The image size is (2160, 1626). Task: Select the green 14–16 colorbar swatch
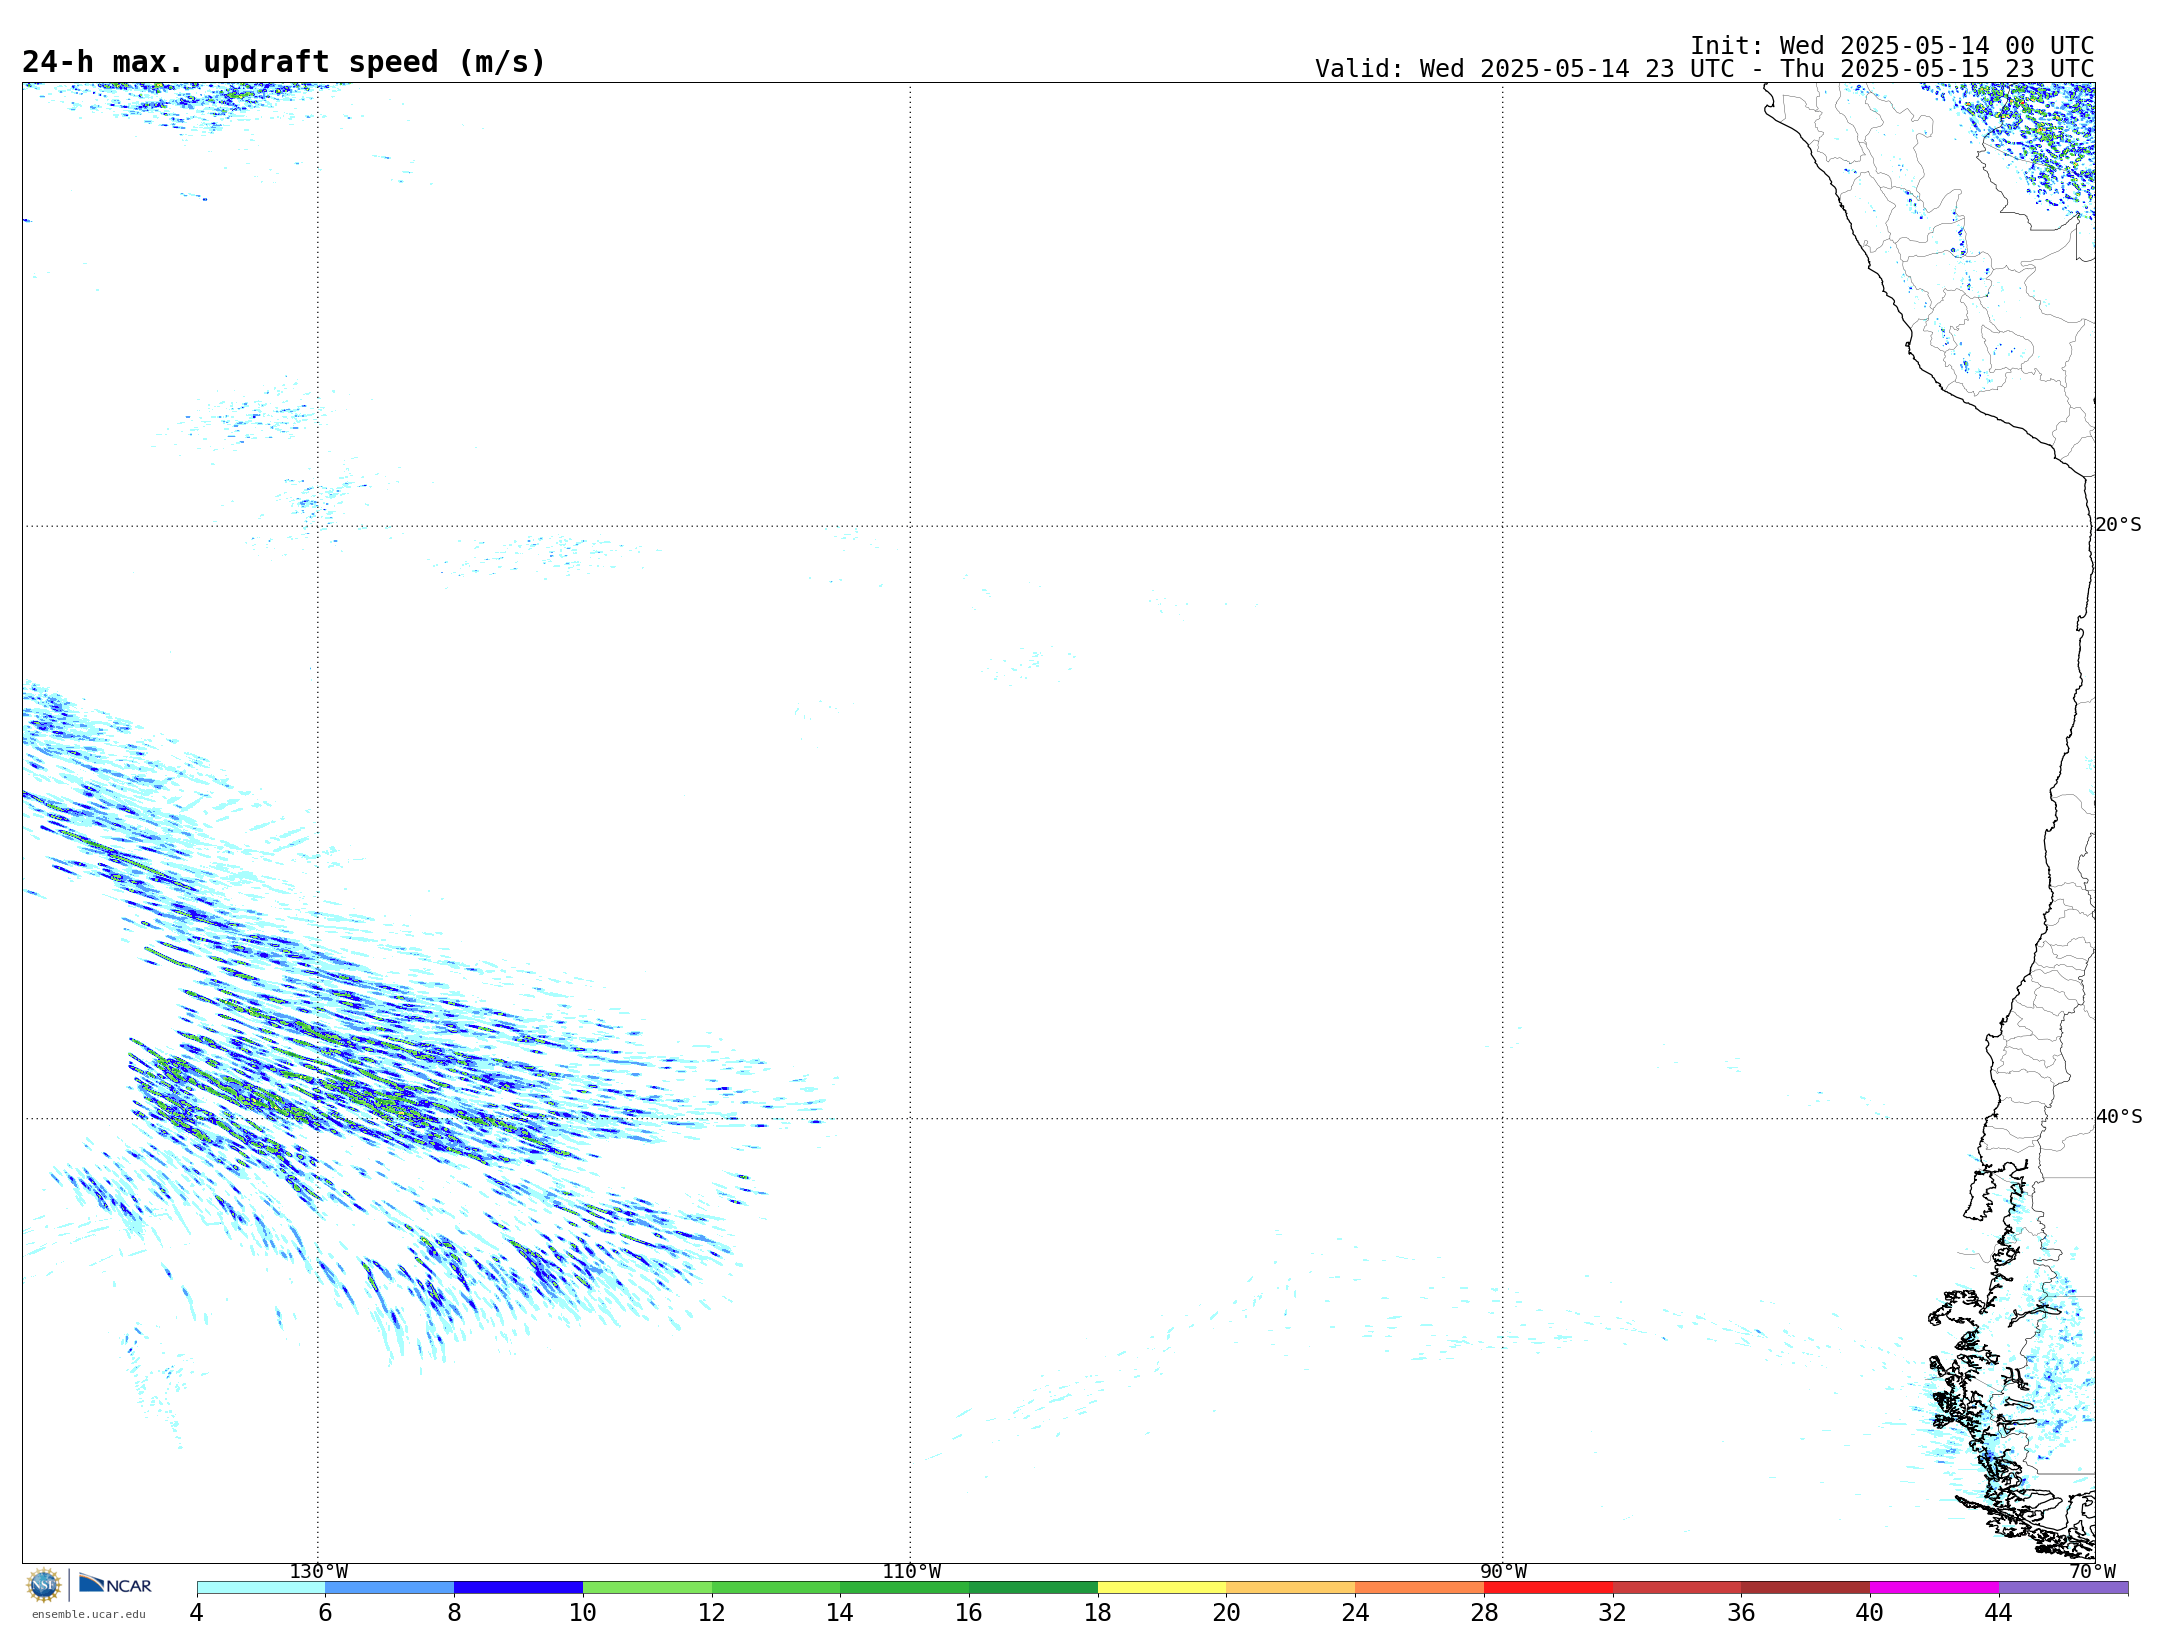coord(905,1587)
